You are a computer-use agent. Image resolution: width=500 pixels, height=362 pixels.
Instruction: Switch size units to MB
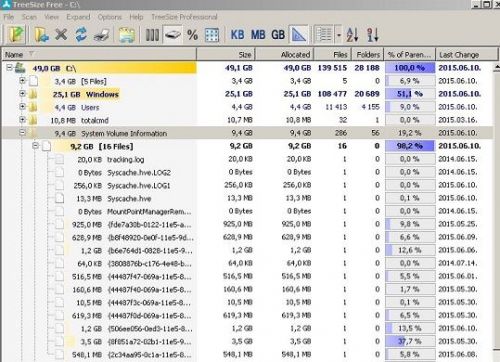coord(258,35)
